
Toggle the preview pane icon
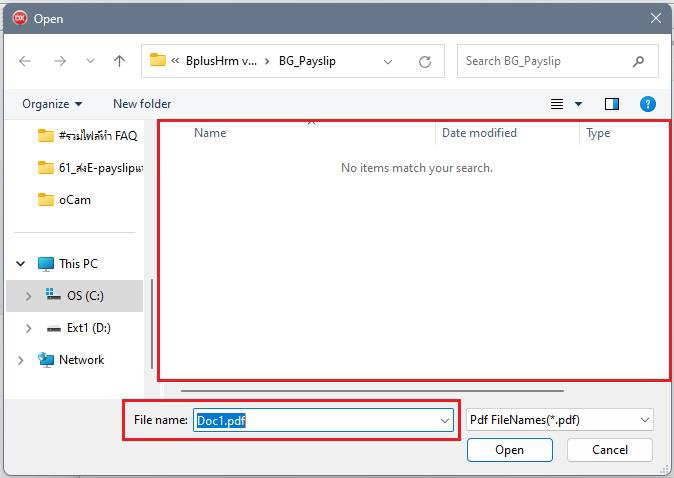[x=612, y=104]
